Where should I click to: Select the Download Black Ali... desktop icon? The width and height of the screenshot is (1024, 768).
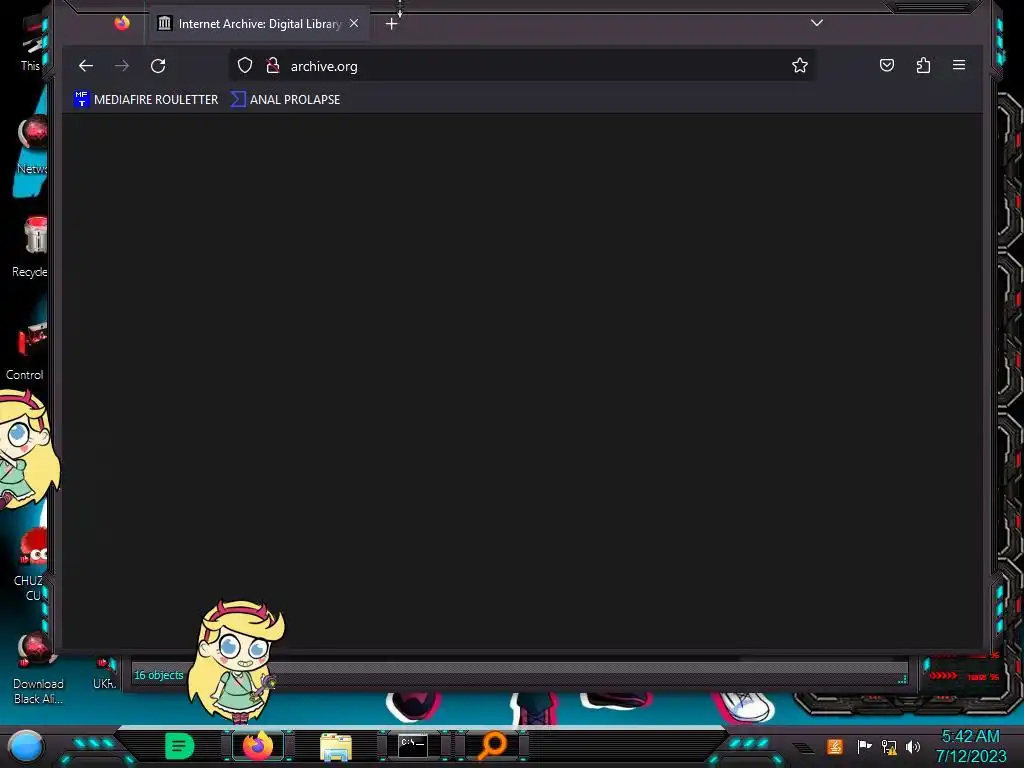pos(38,669)
